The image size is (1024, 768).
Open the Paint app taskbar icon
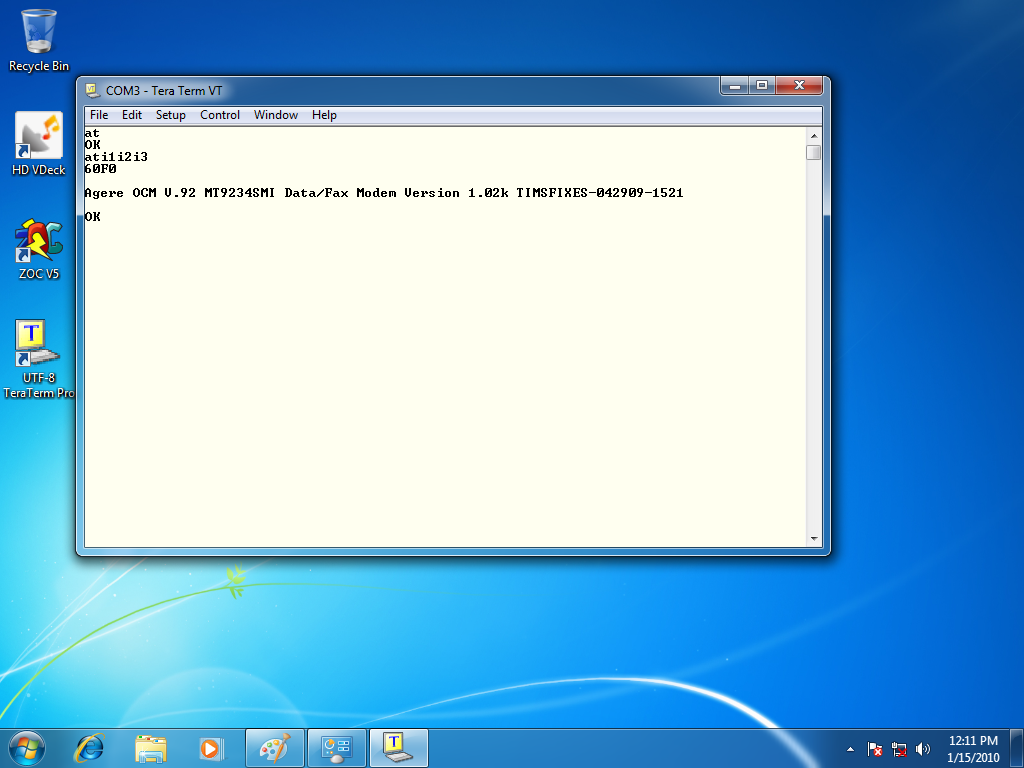tap(274, 747)
